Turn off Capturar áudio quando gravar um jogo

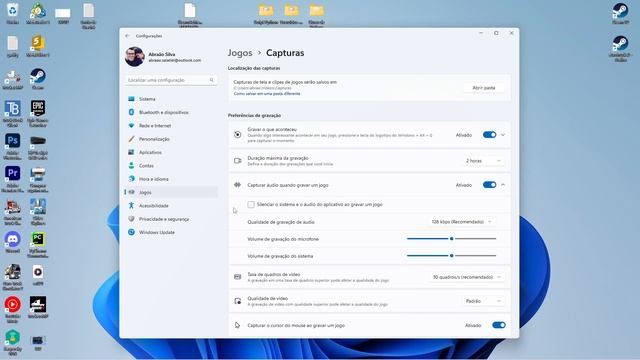[x=489, y=185]
